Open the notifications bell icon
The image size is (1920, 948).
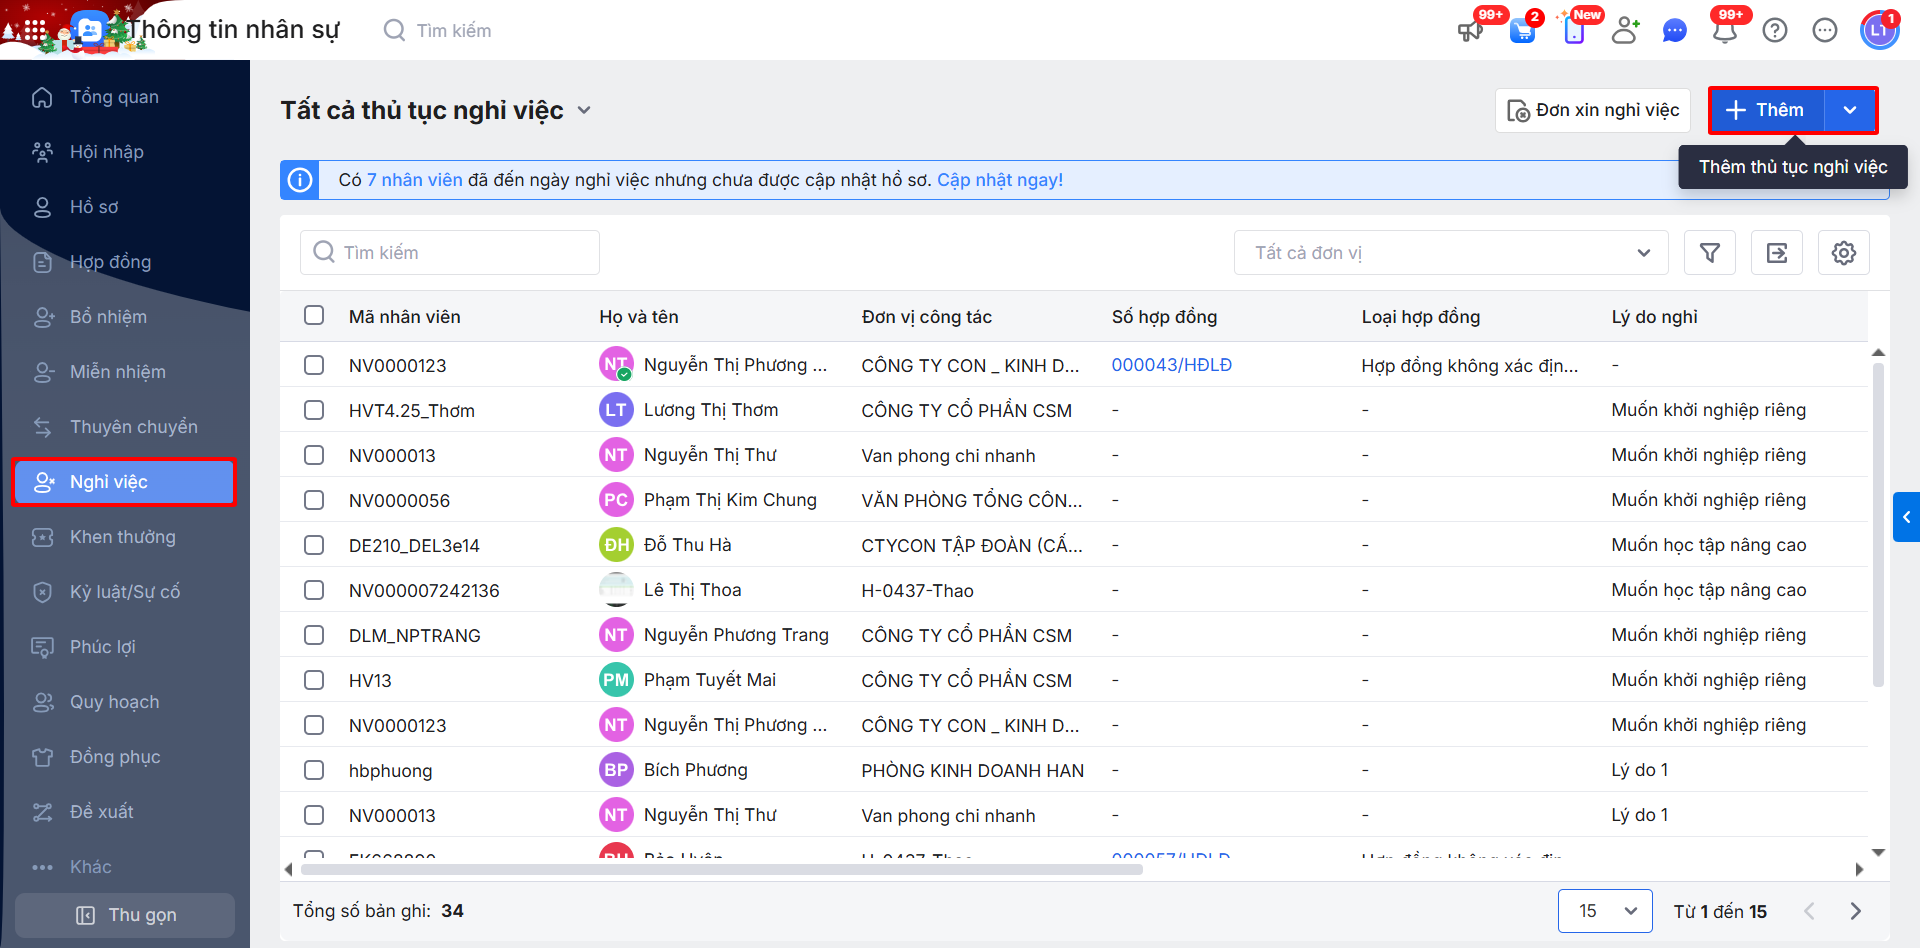pos(1724,31)
